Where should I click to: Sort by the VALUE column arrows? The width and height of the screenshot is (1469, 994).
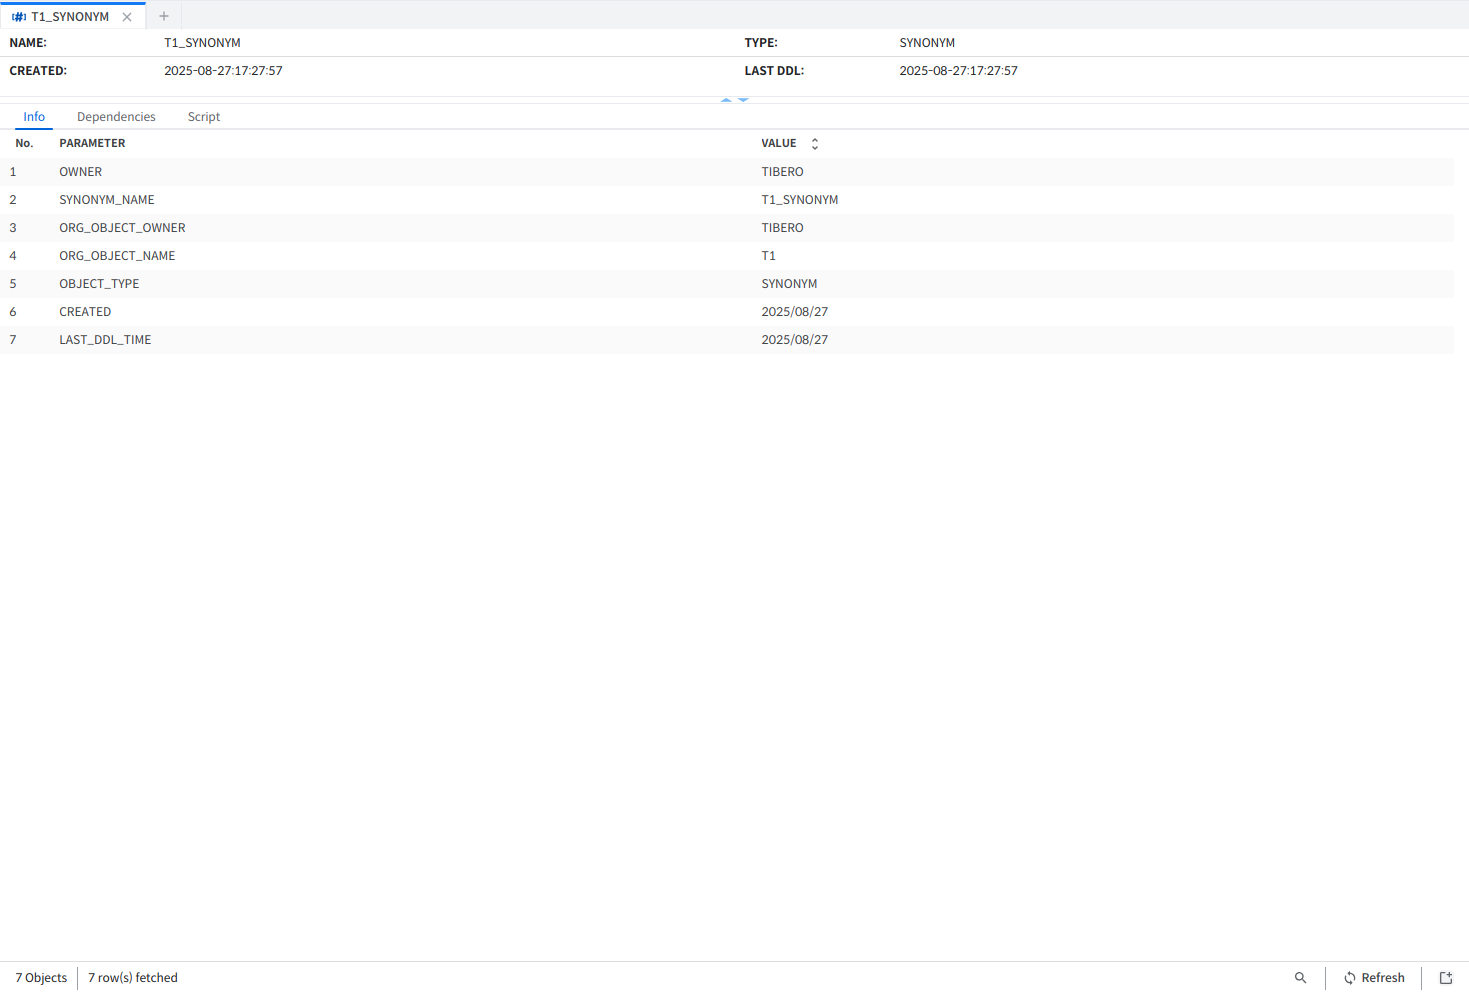(815, 144)
